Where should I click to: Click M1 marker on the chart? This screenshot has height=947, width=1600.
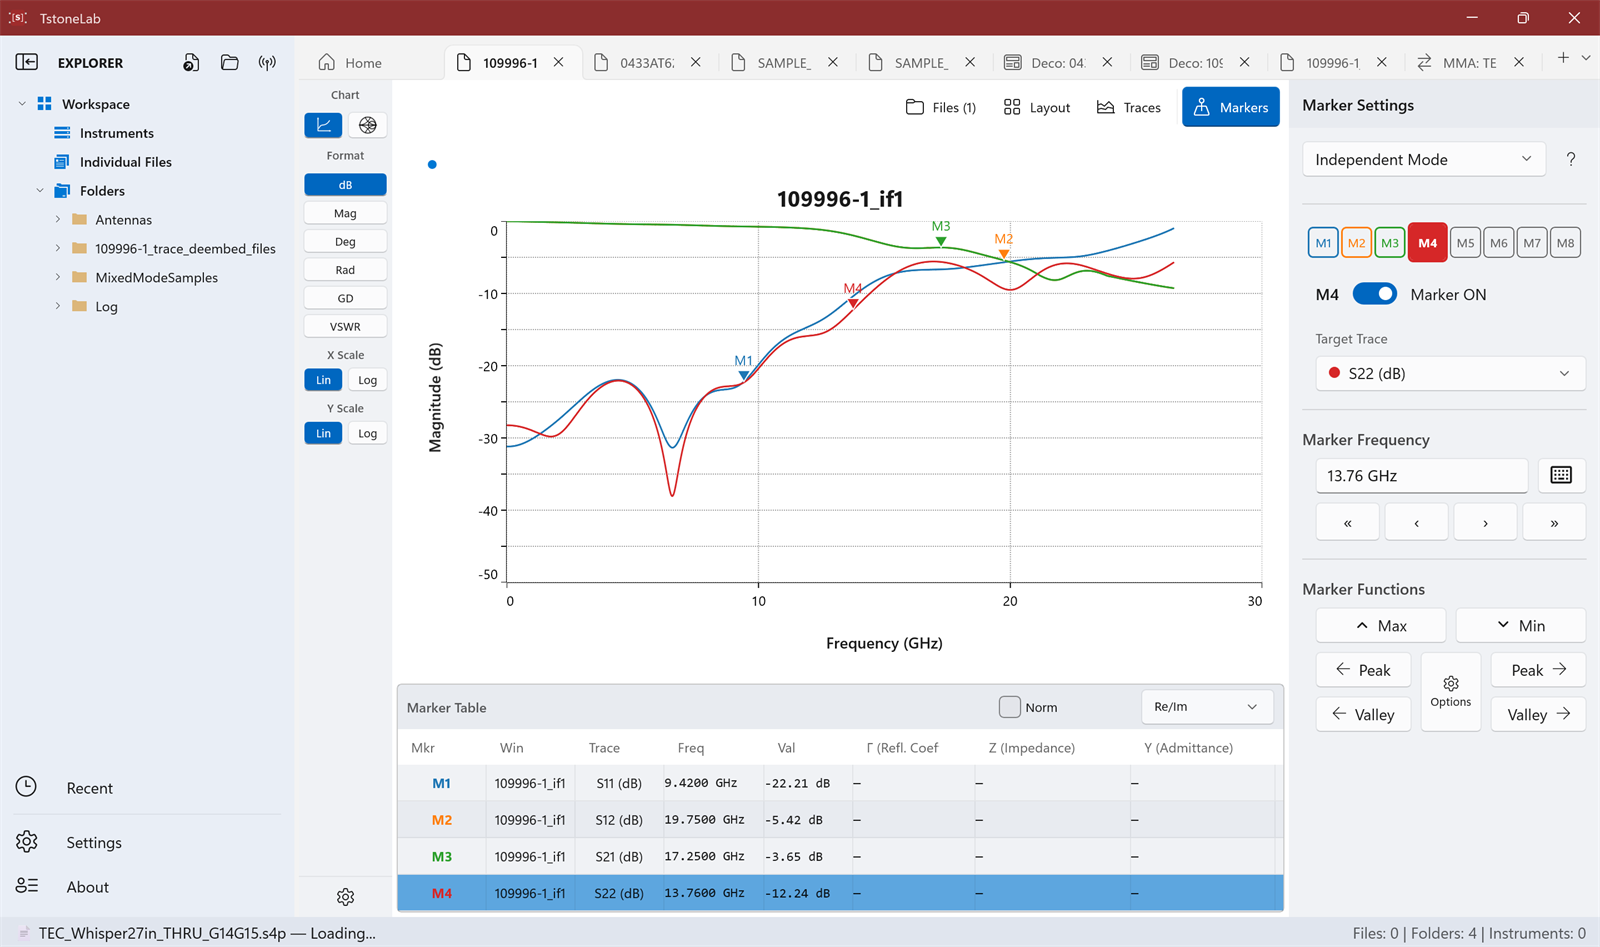tap(744, 374)
